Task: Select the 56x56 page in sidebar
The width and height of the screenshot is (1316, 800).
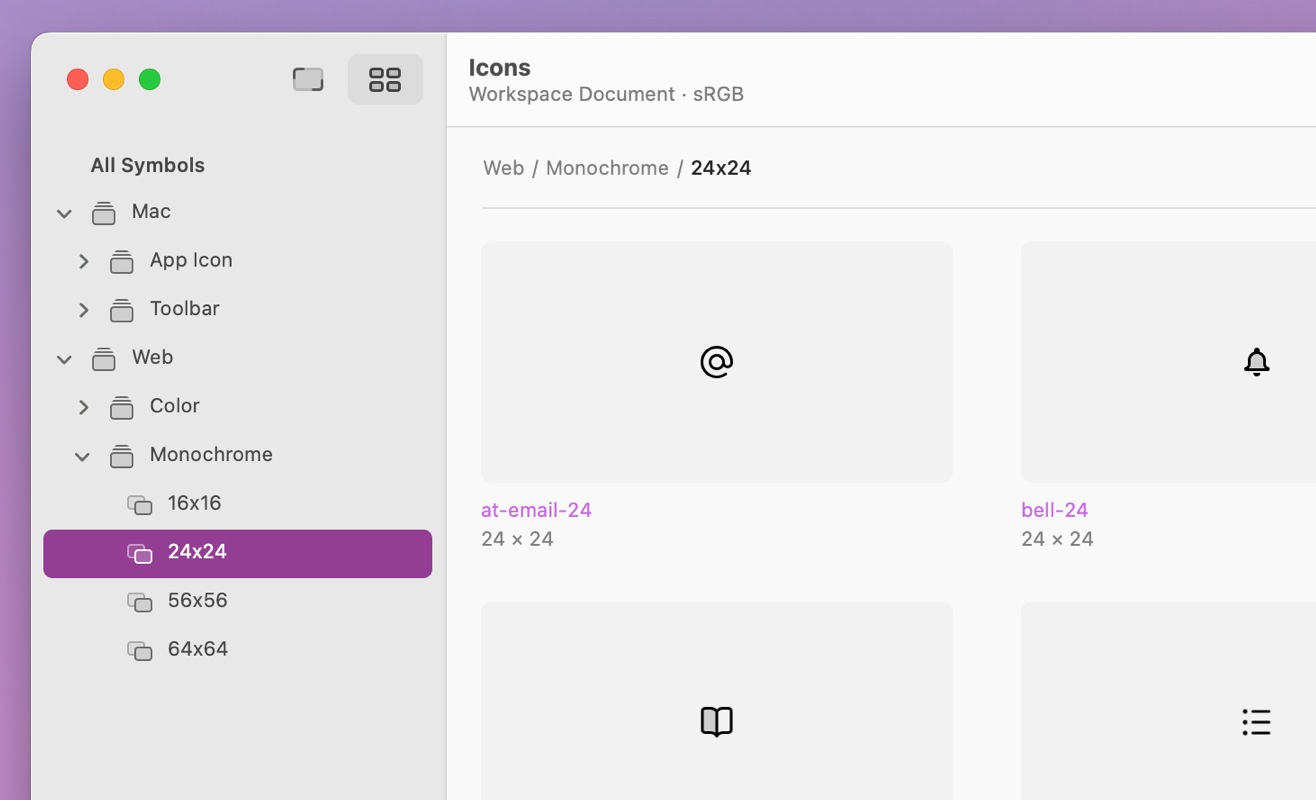Action: click(x=197, y=600)
